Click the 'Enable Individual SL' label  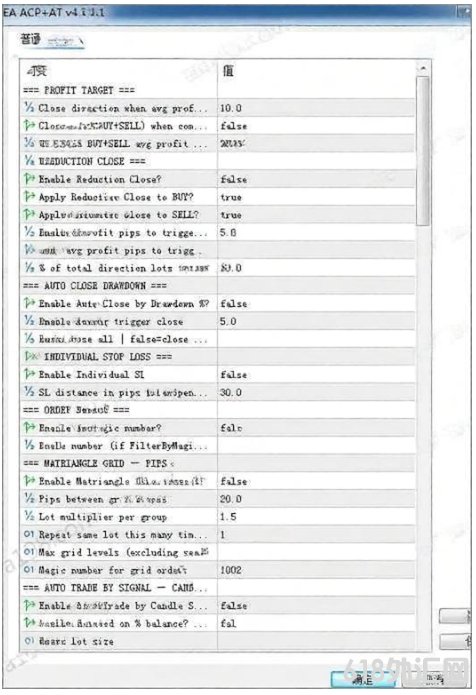click(91, 375)
